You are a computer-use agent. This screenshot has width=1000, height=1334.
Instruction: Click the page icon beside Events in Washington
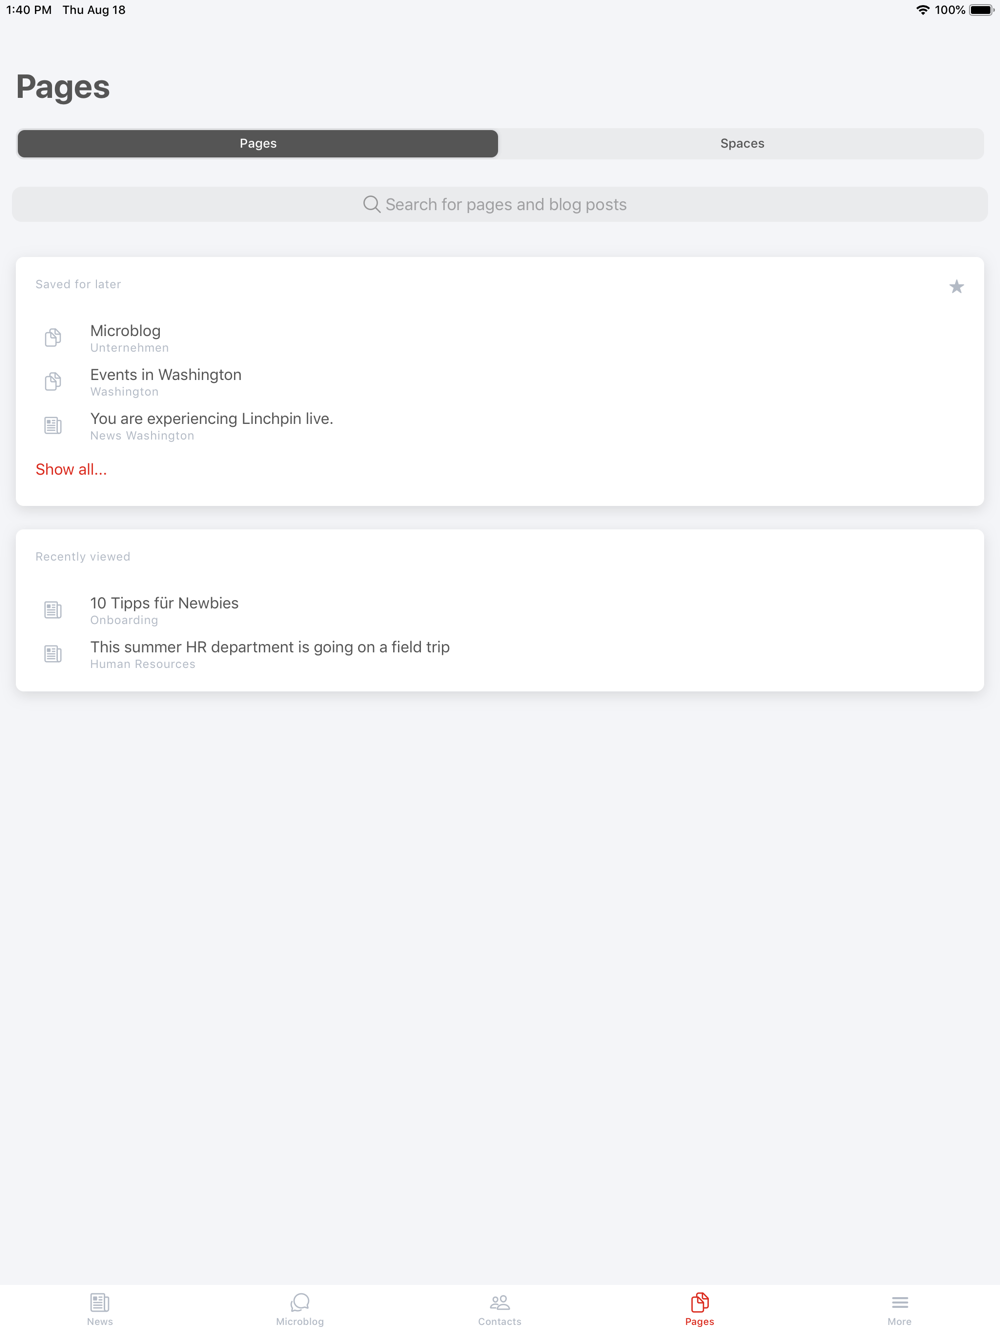[x=53, y=382]
